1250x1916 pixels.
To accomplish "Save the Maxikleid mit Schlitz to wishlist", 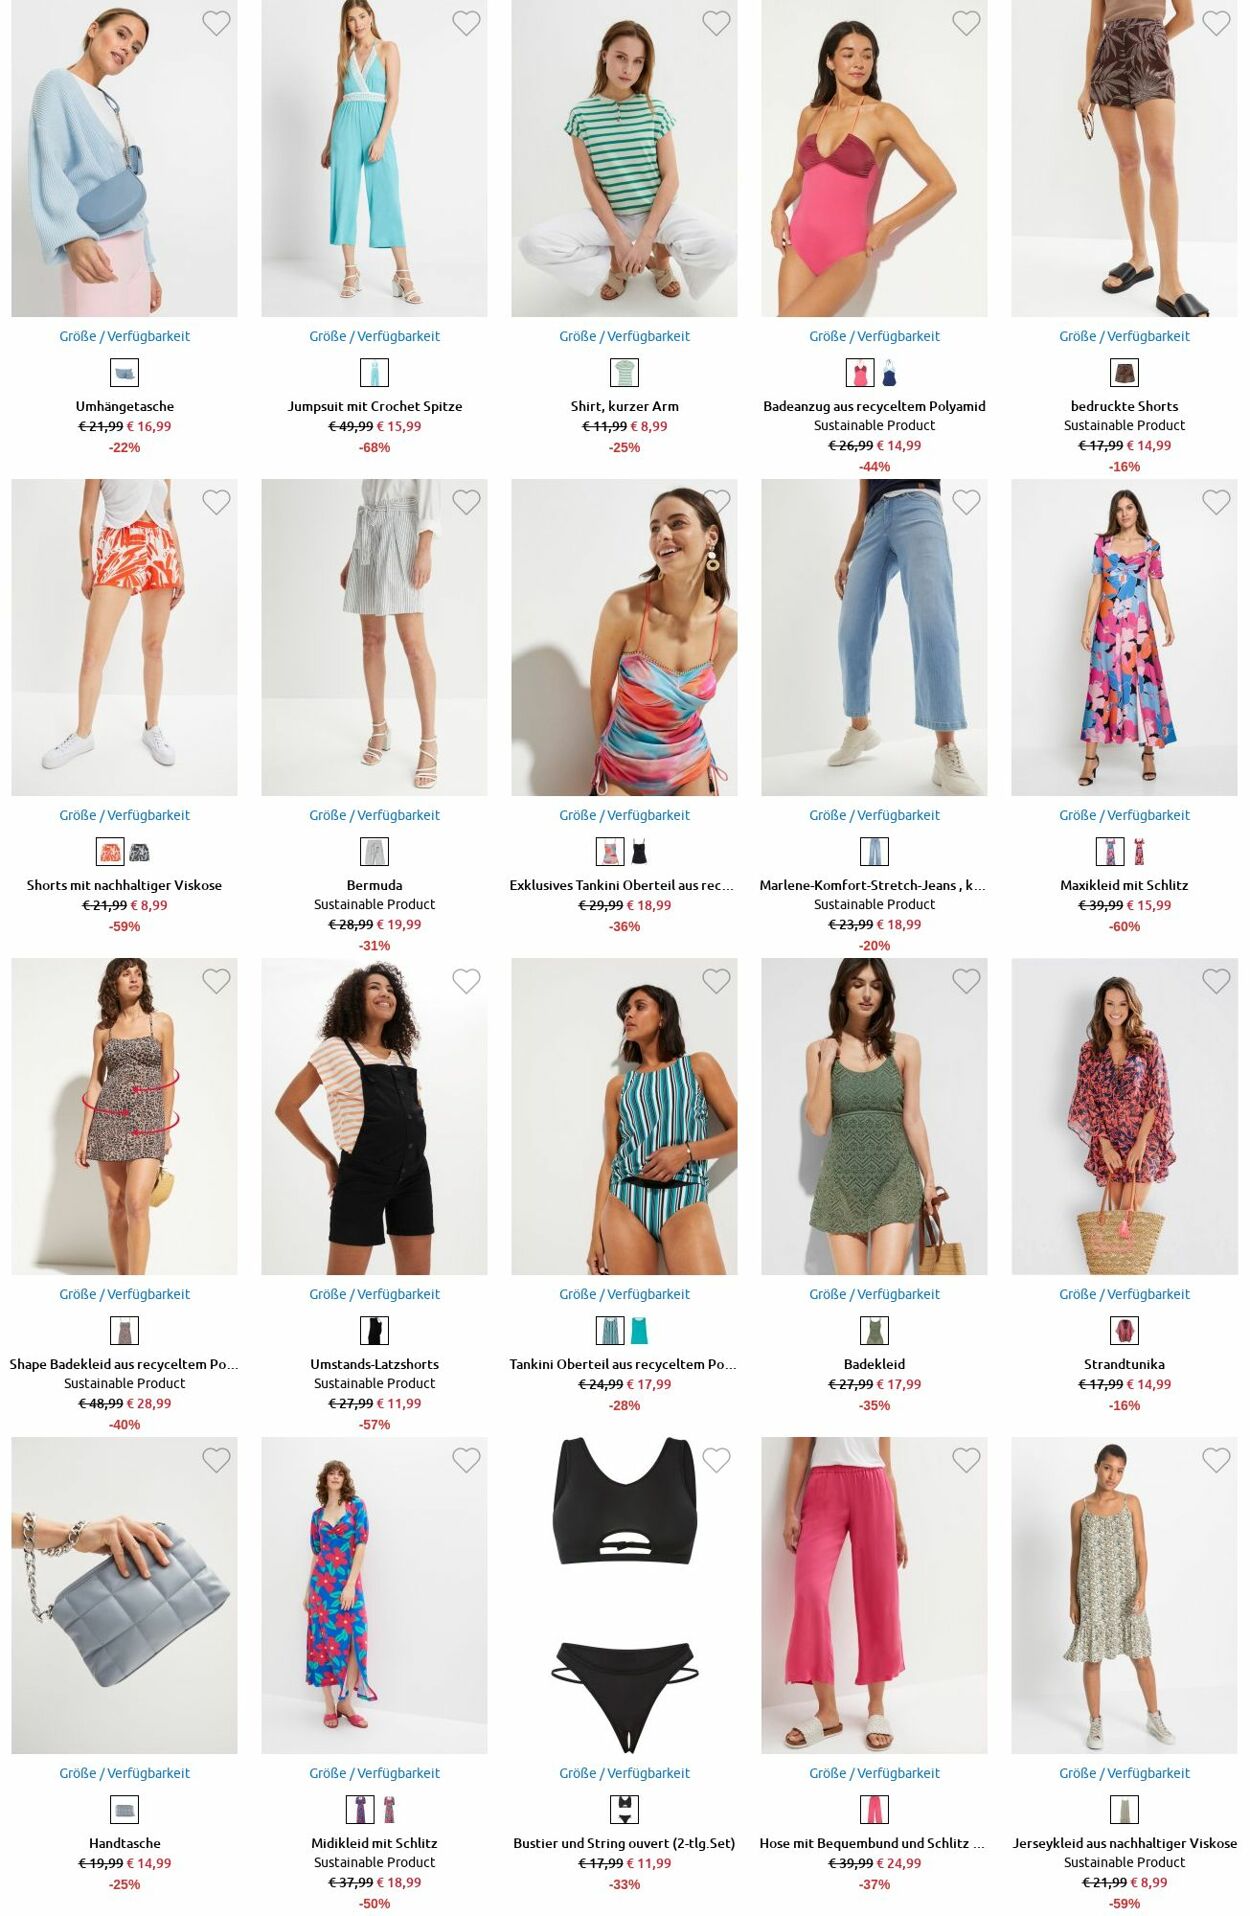I will pyautogui.click(x=1216, y=502).
